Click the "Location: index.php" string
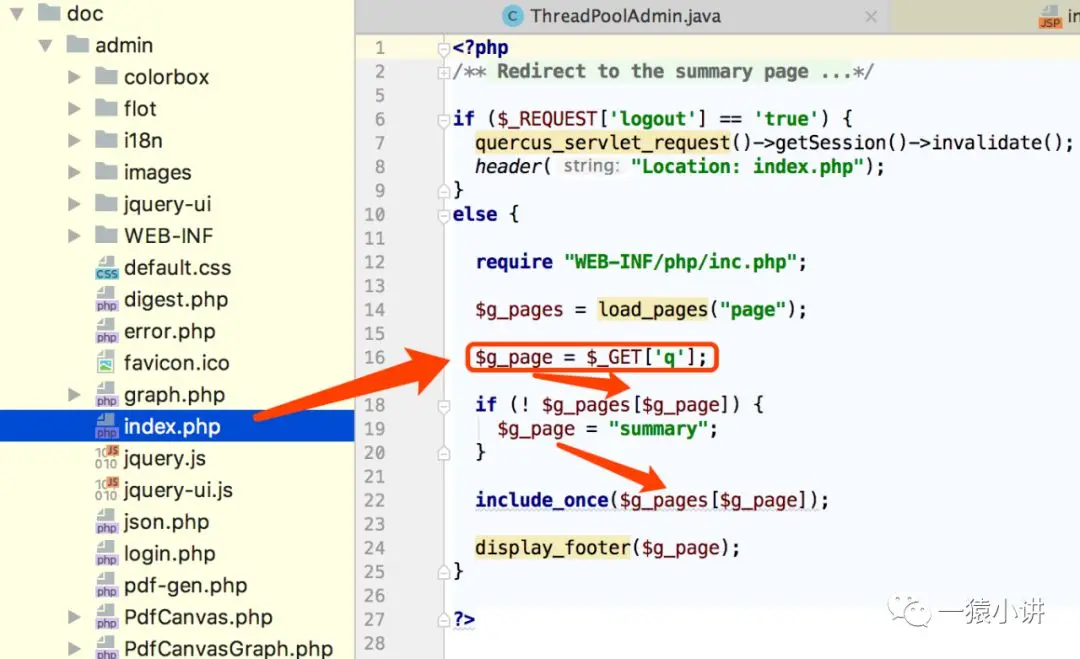Viewport: 1080px width, 659px height. (x=747, y=167)
